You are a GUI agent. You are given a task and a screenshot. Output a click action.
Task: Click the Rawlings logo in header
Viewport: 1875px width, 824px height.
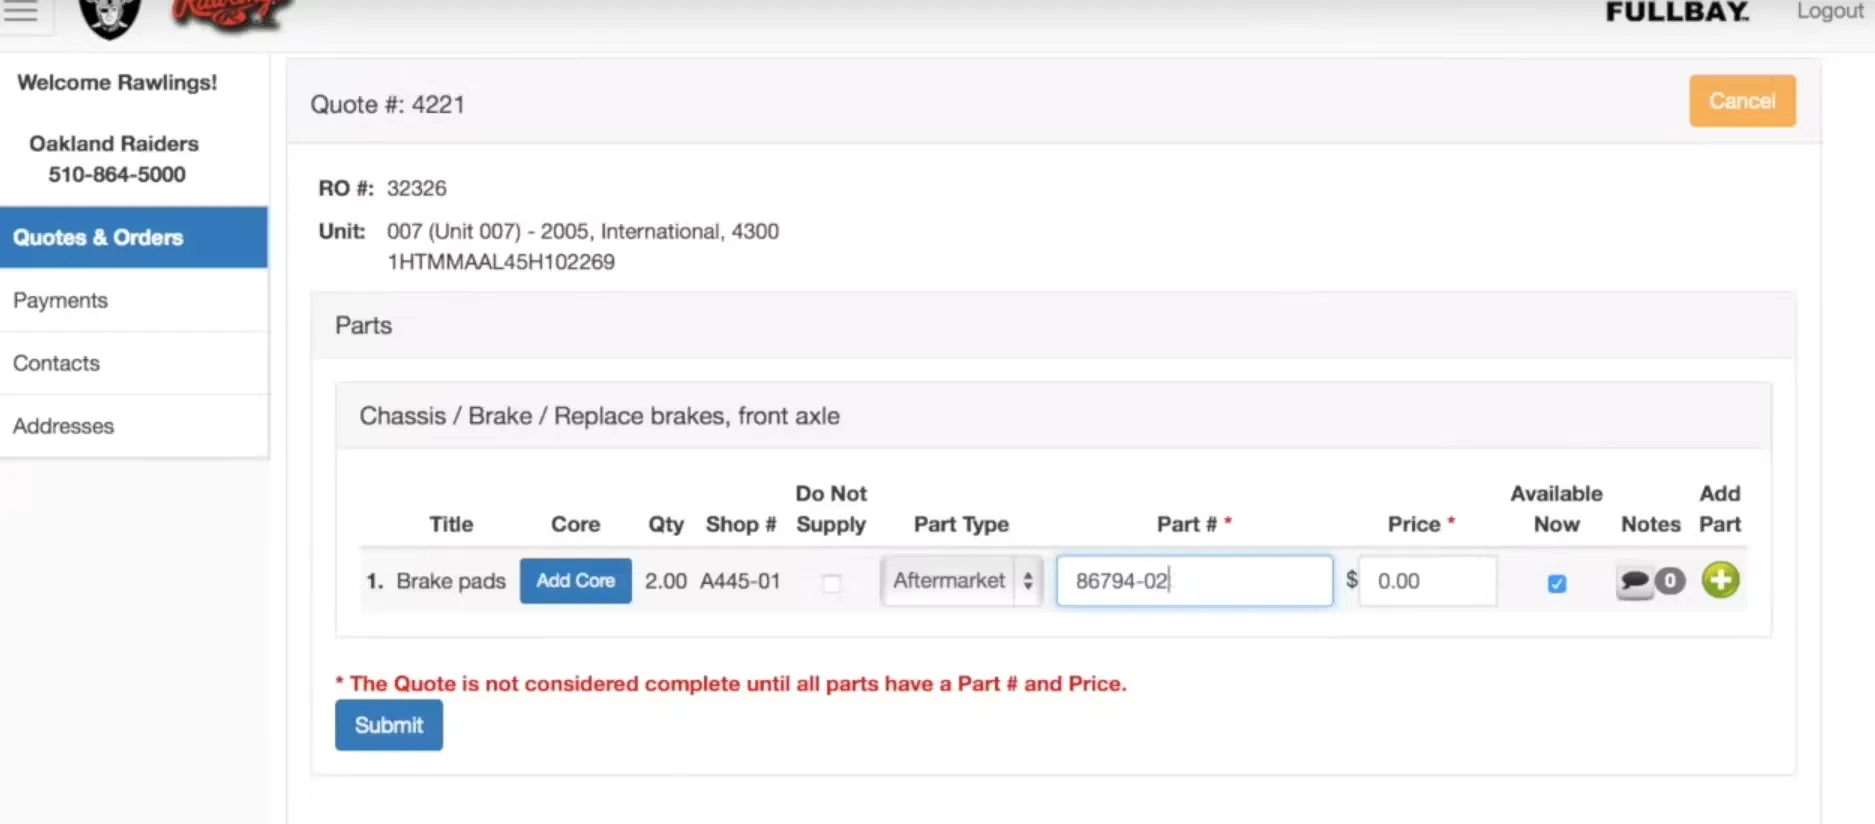pyautogui.click(x=230, y=14)
